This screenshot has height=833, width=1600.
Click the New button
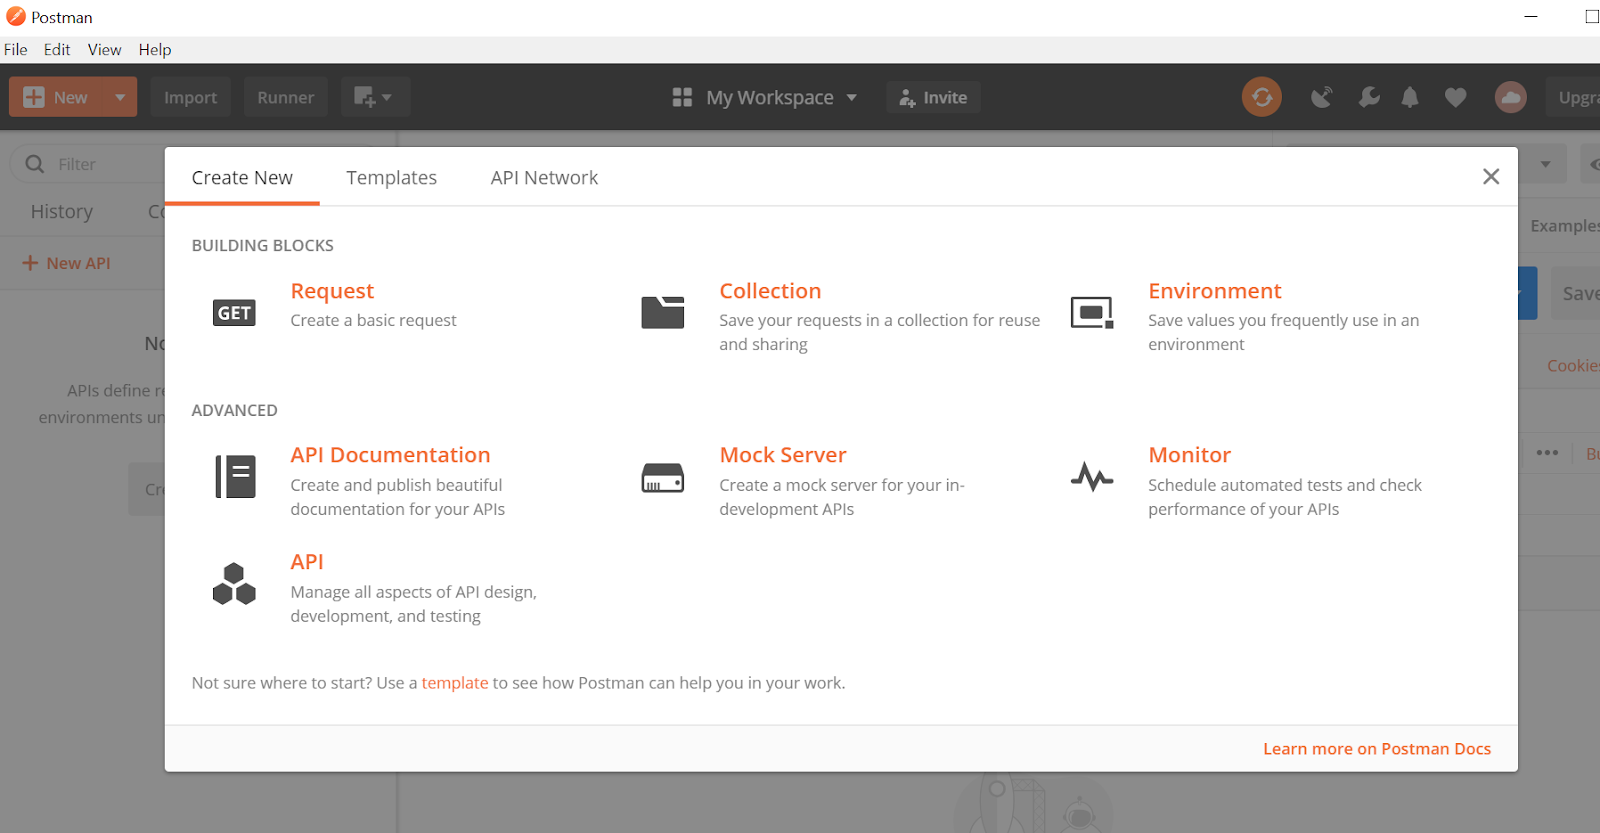tap(57, 97)
